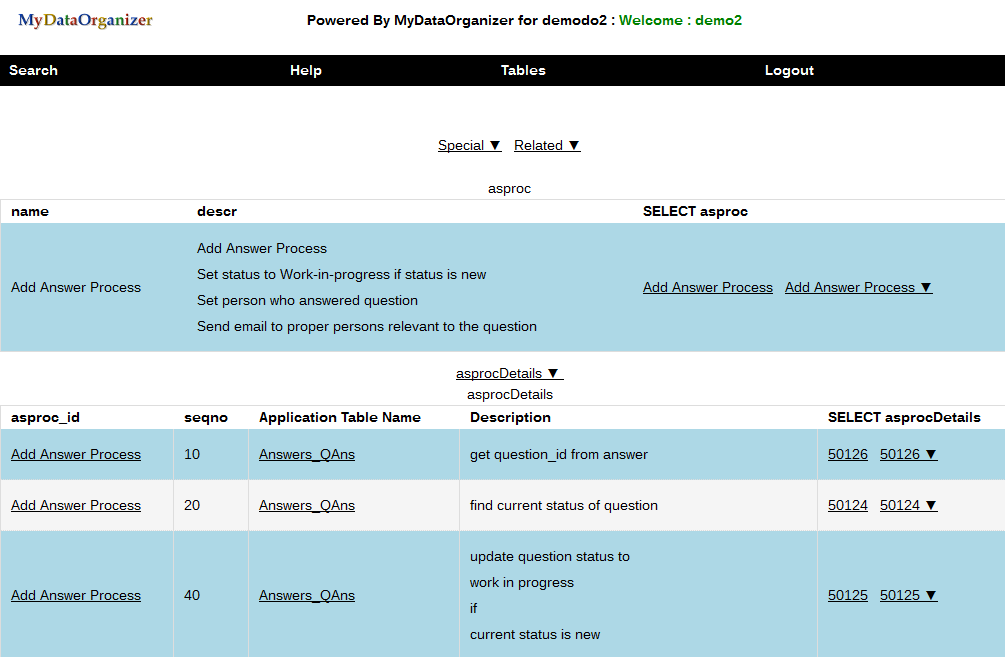Expand the asprocDetails dropdown above the table

(x=509, y=373)
